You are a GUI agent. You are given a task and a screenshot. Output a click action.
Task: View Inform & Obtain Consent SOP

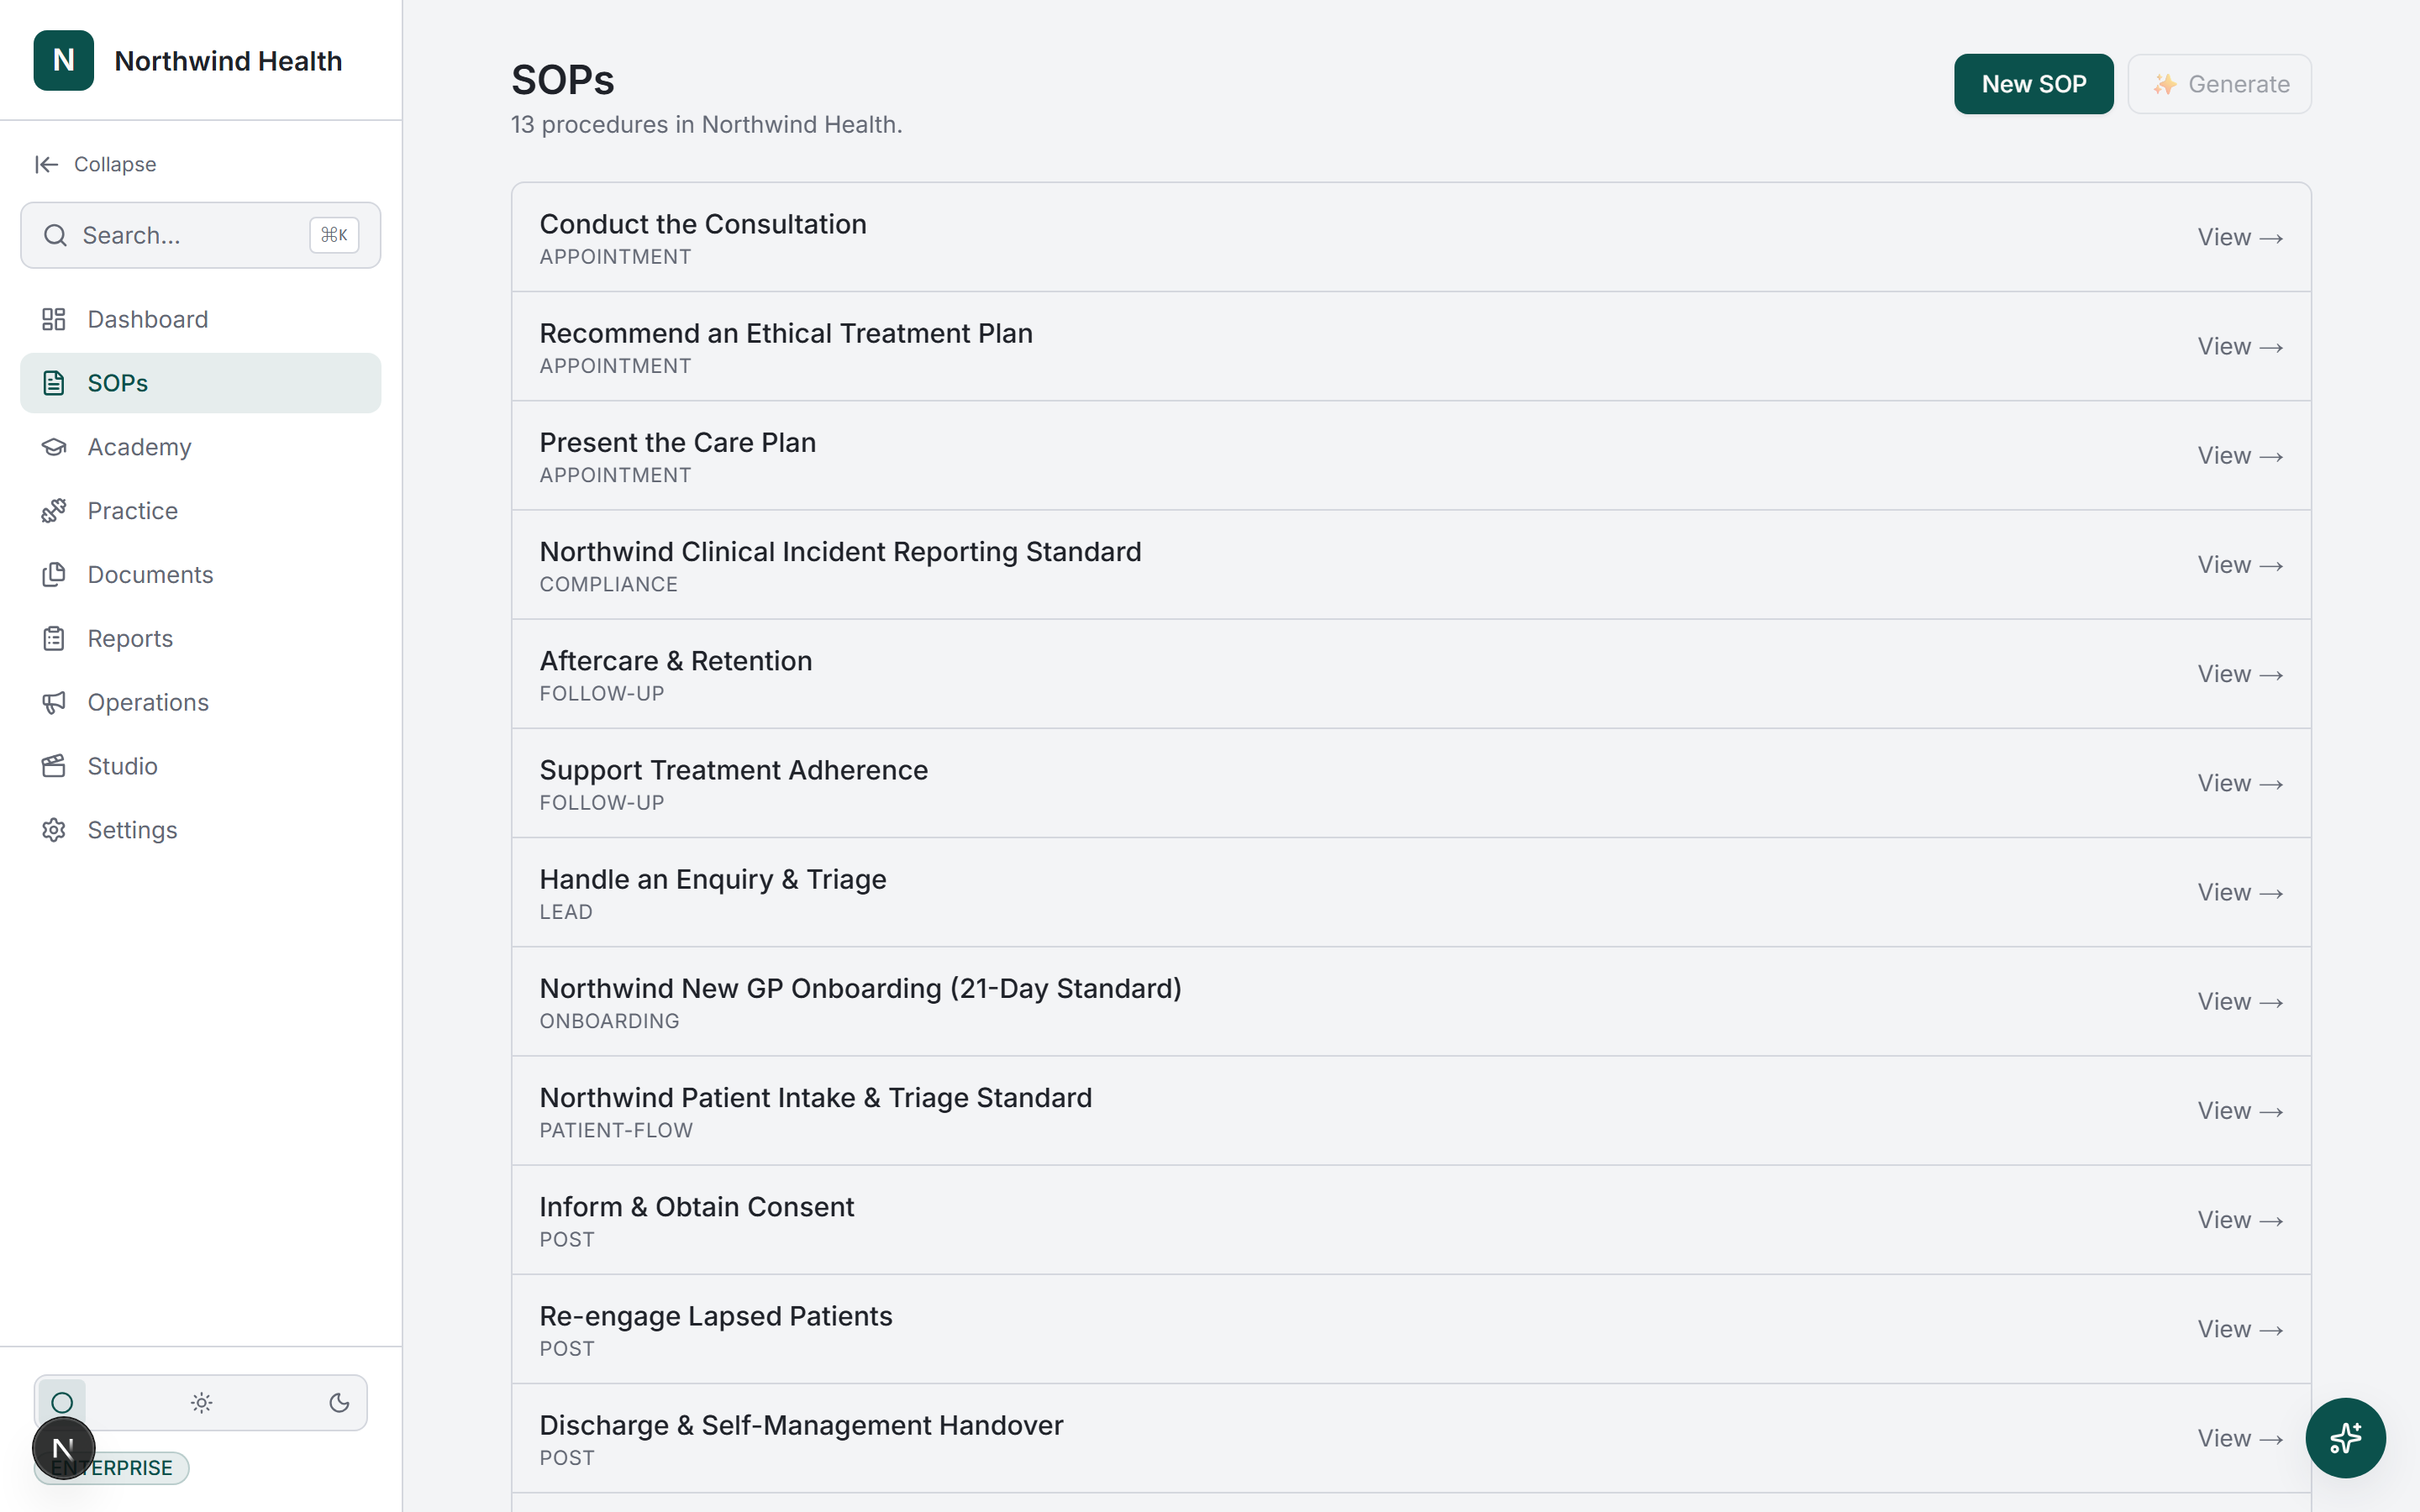(2239, 1219)
